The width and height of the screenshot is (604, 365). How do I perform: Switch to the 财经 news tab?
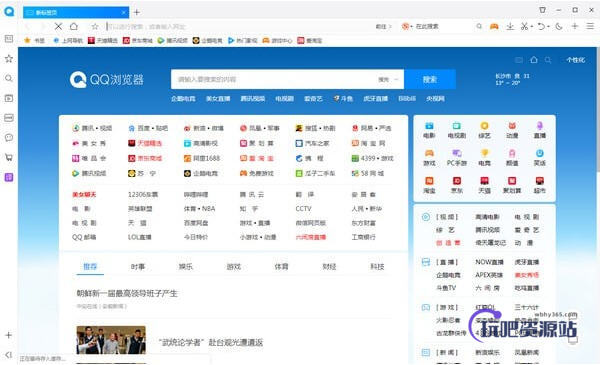click(329, 266)
